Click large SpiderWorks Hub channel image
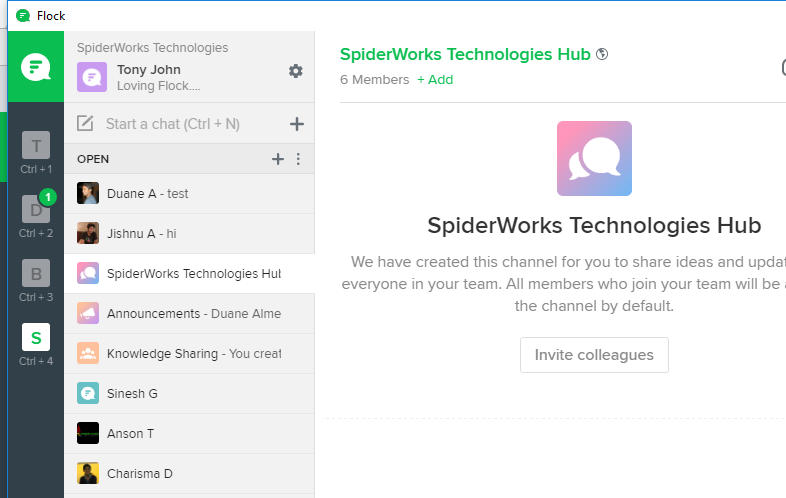This screenshot has height=498, width=786. pyautogui.click(x=594, y=158)
